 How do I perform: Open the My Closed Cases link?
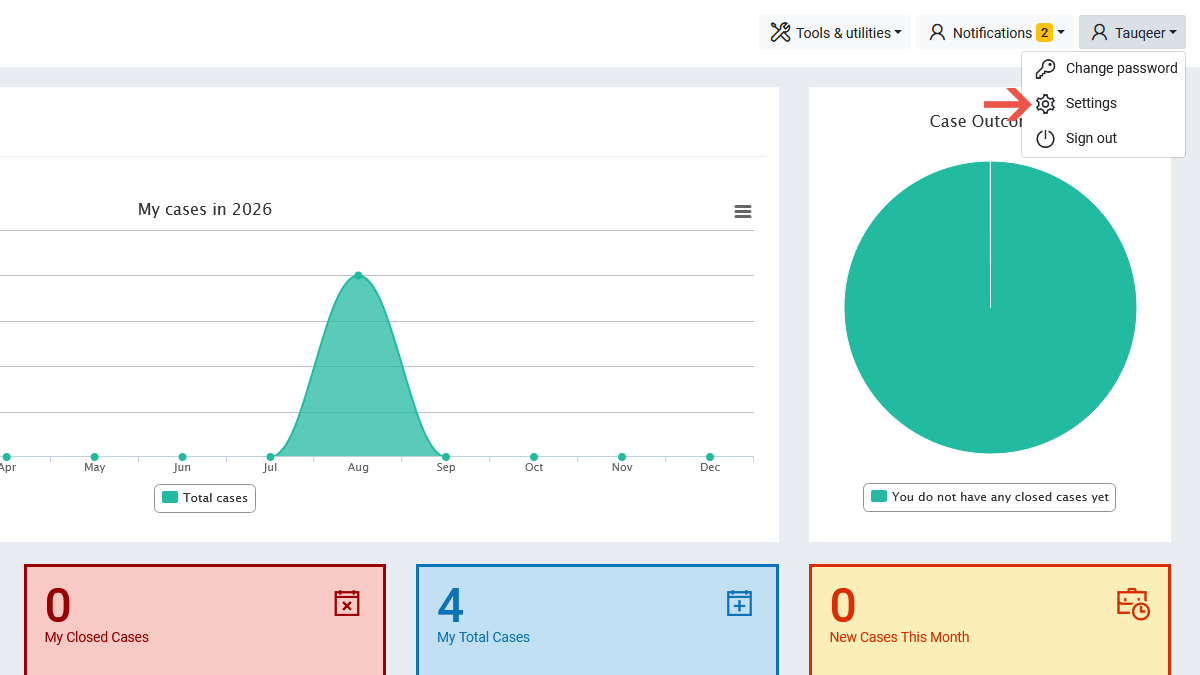[x=97, y=637]
